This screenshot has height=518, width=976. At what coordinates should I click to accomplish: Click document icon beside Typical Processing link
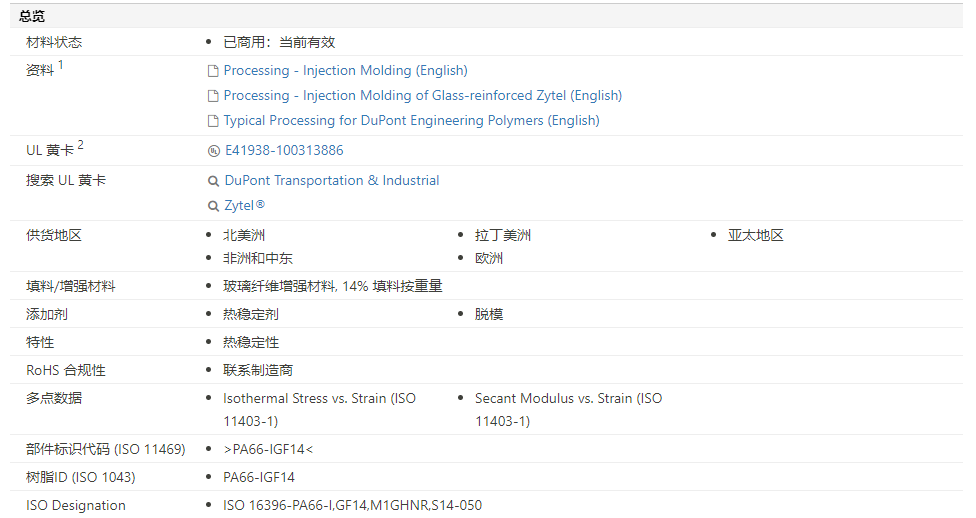click(213, 121)
